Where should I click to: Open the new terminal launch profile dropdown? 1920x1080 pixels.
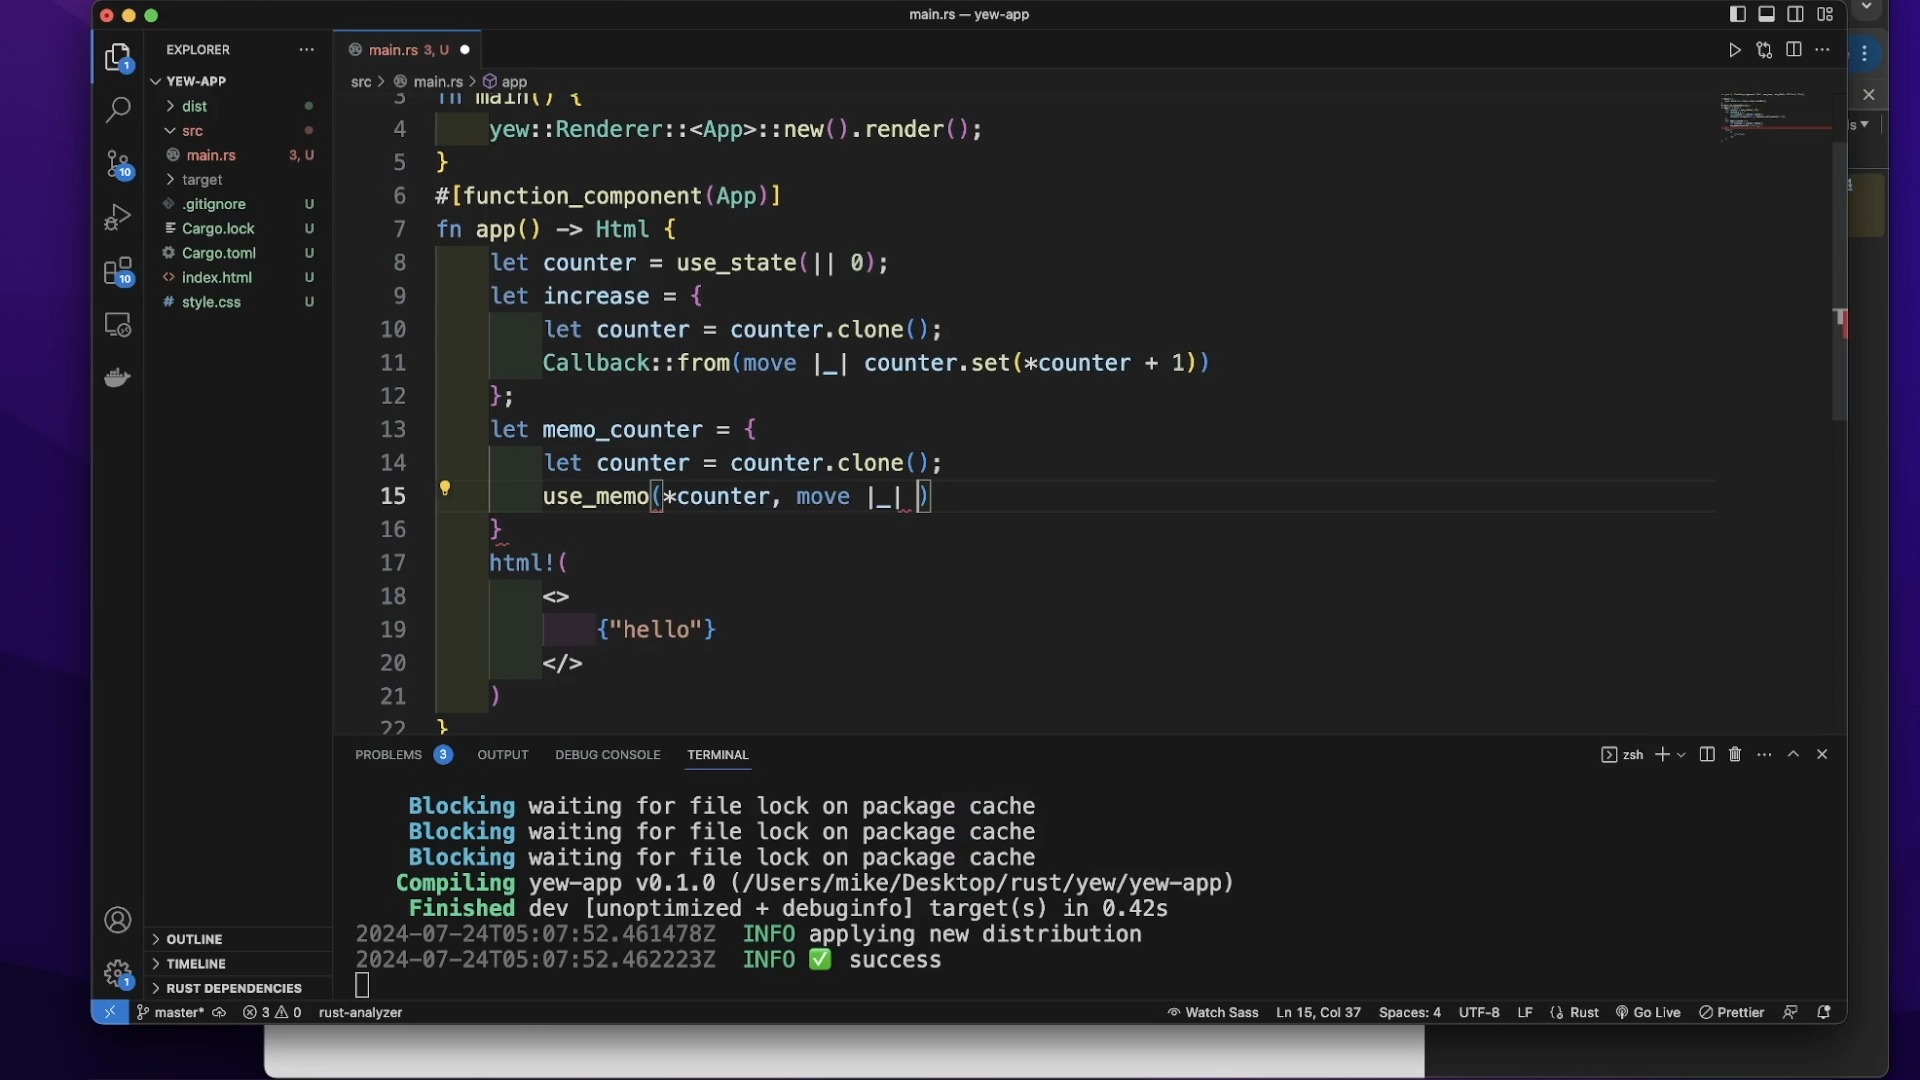tap(1682, 755)
